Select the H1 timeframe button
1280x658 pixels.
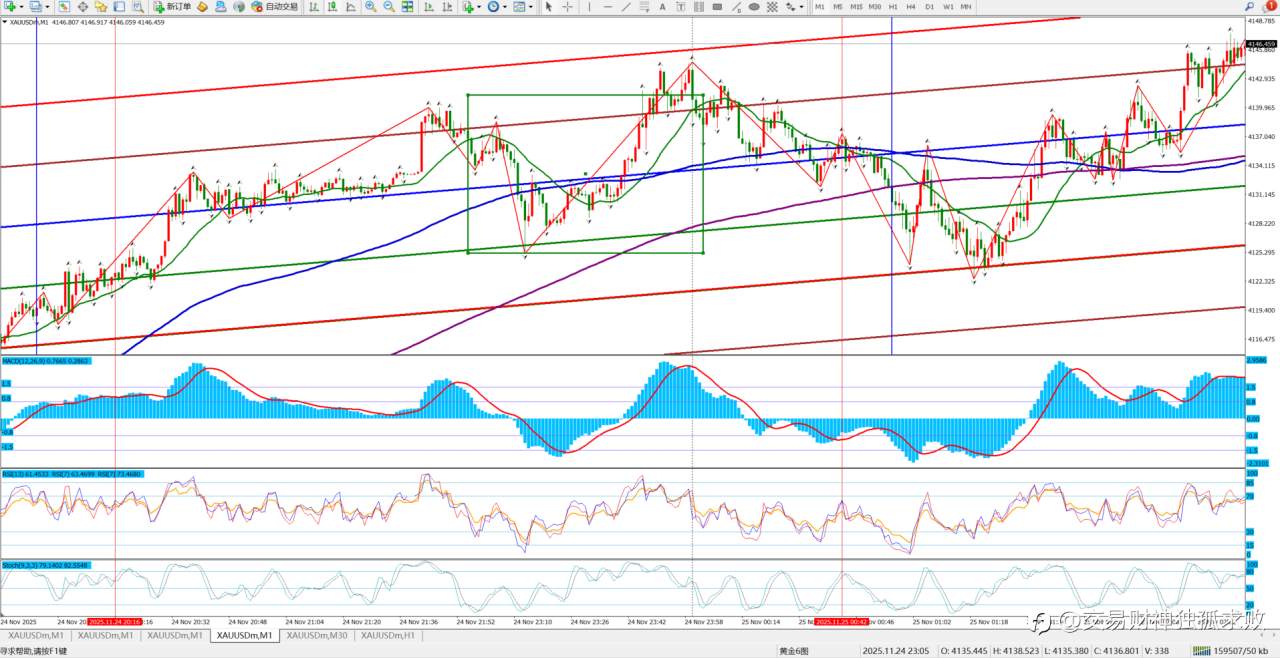893,6
